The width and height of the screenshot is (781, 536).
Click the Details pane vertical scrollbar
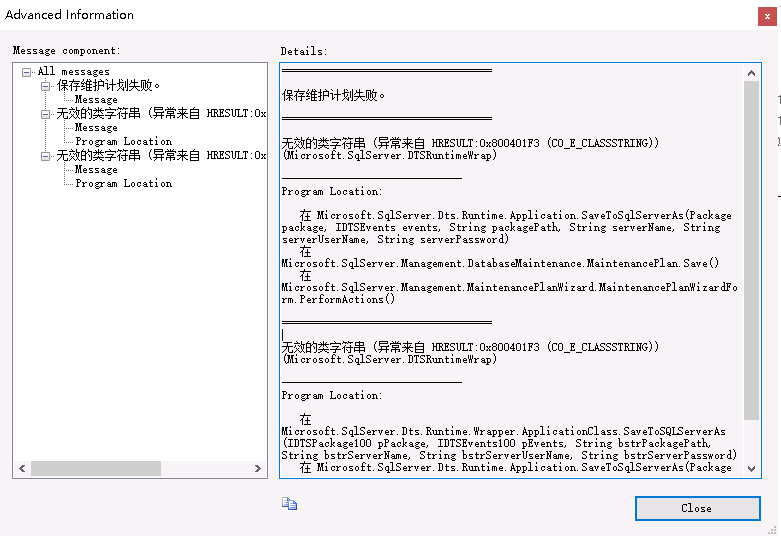[x=752, y=250]
